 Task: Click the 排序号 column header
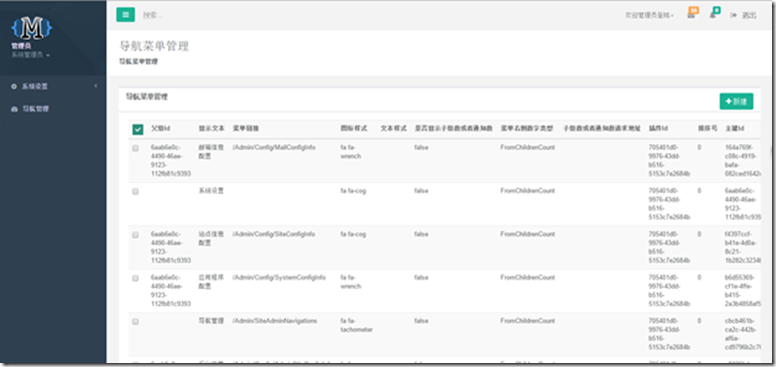pyautogui.click(x=707, y=128)
